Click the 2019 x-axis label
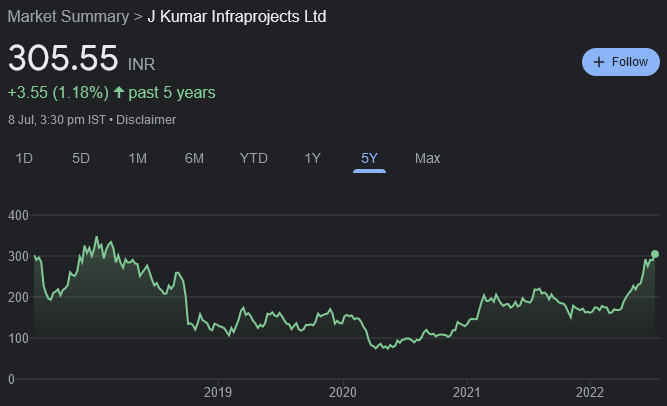667x406 pixels. pyautogui.click(x=218, y=393)
